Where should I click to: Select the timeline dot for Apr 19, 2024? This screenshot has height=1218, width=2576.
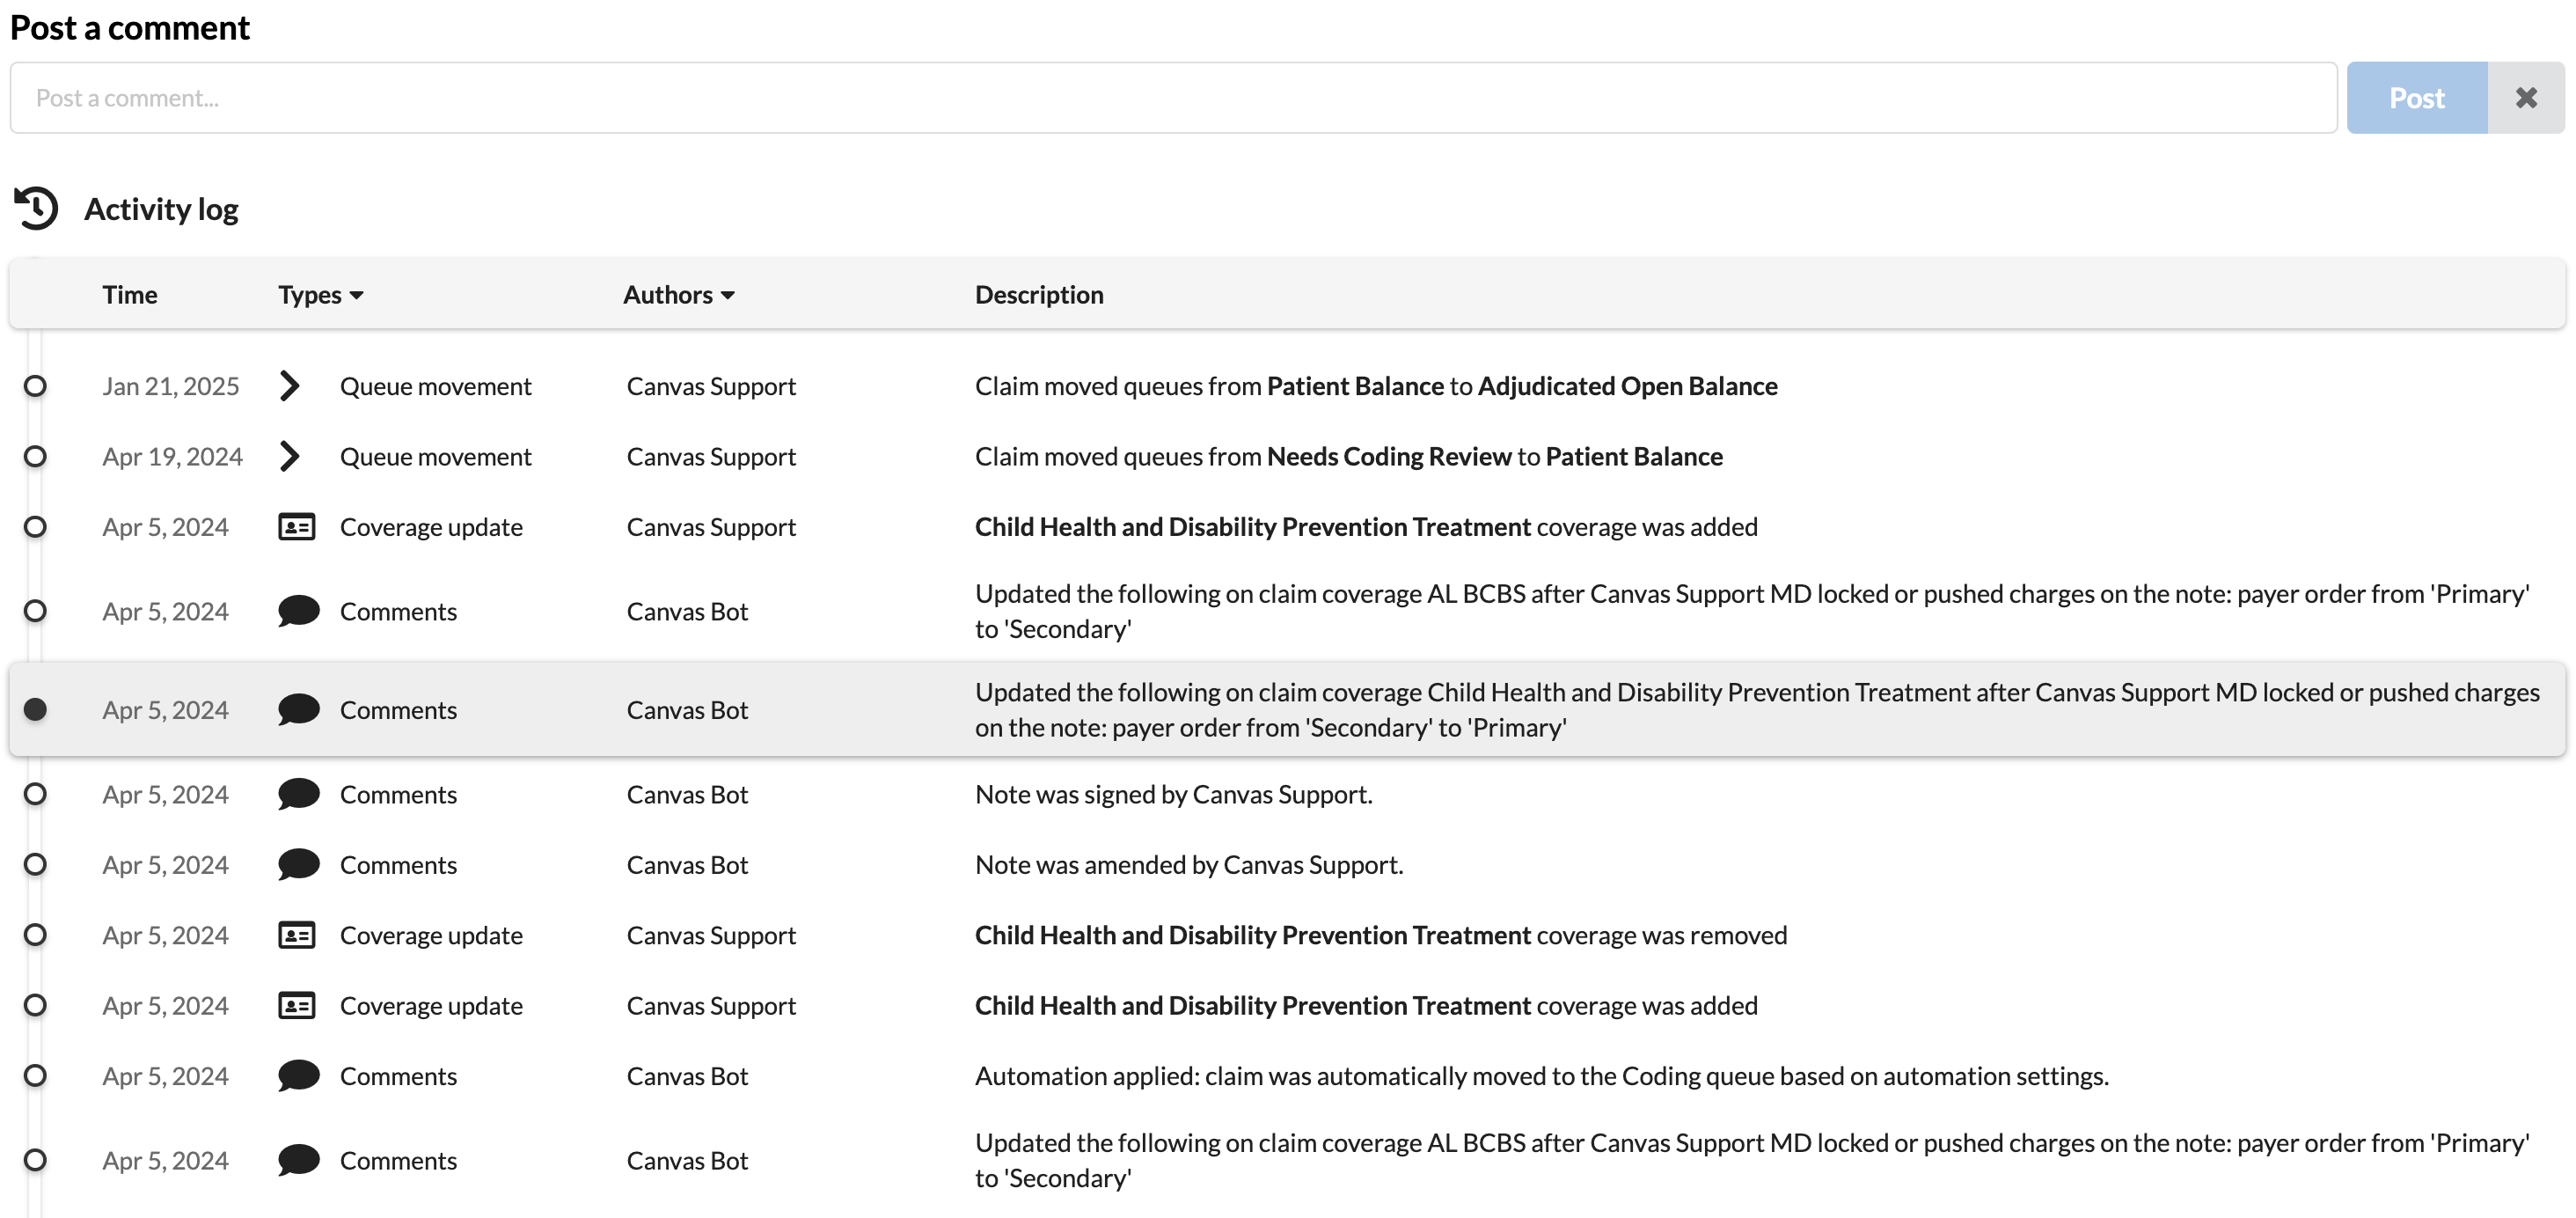(35, 457)
